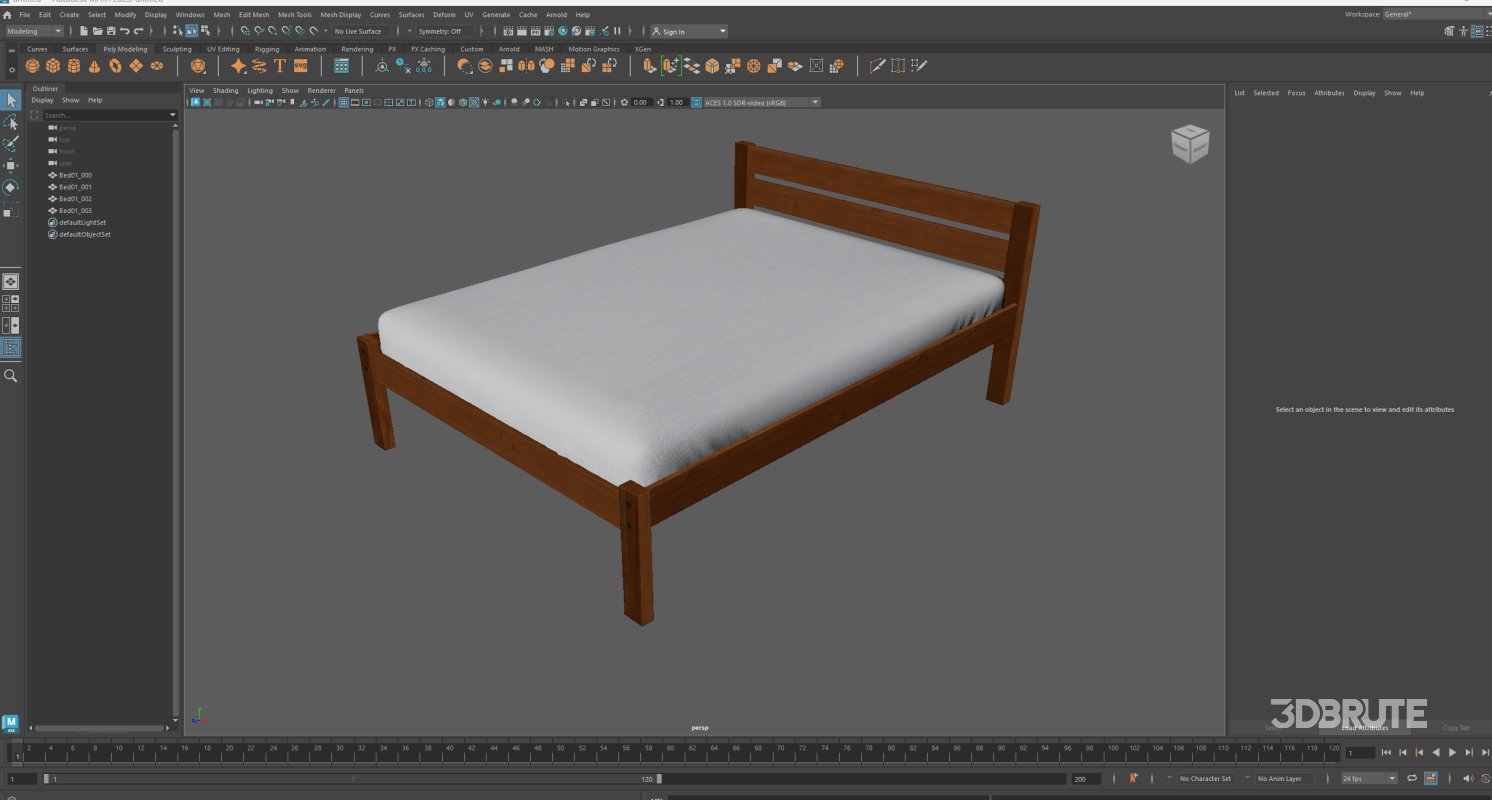1492x800 pixels.
Task: Click the Sign In button
Action: click(x=676, y=31)
